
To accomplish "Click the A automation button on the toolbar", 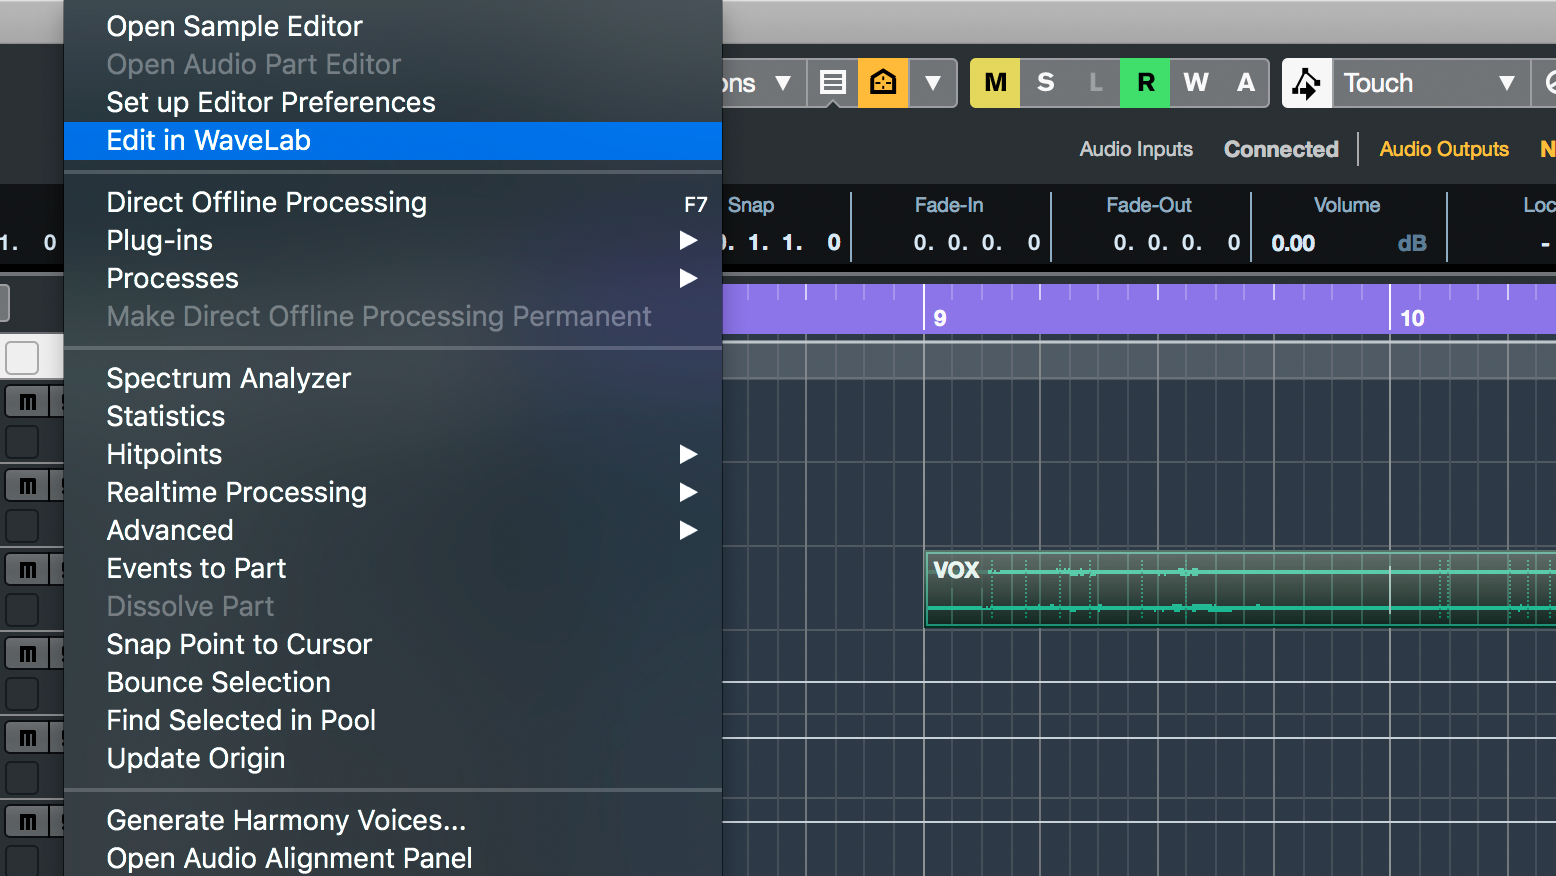I will click(x=1245, y=83).
